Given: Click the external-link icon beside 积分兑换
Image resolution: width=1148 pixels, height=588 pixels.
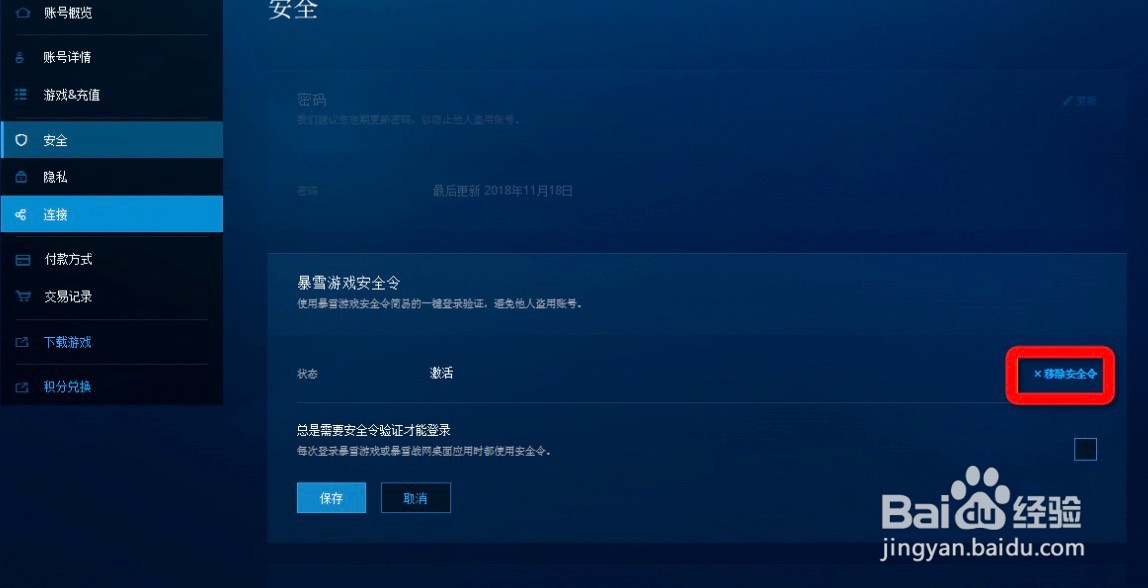Looking at the screenshot, I should 22,387.
